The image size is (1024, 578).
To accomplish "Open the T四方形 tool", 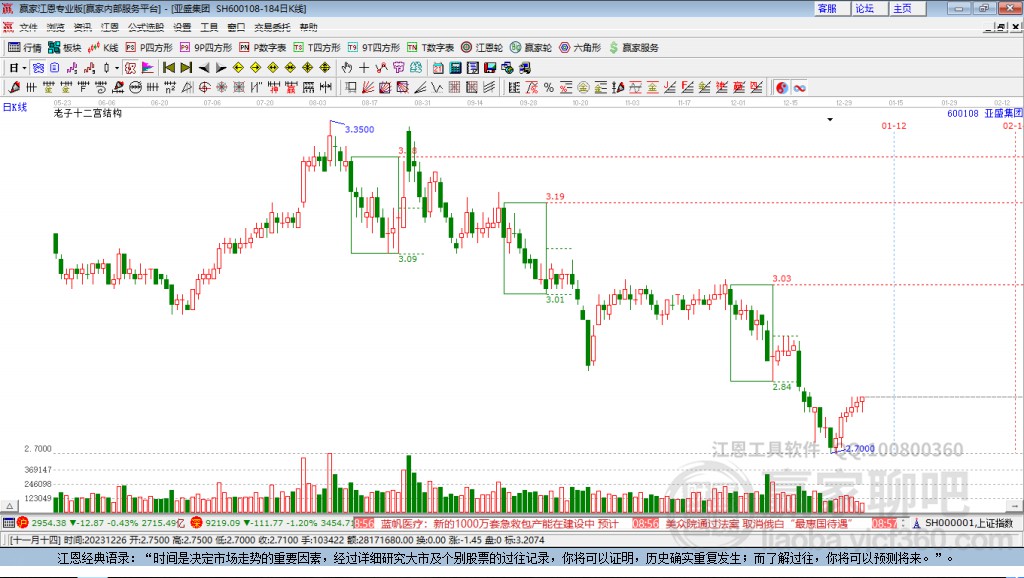I will point(317,48).
